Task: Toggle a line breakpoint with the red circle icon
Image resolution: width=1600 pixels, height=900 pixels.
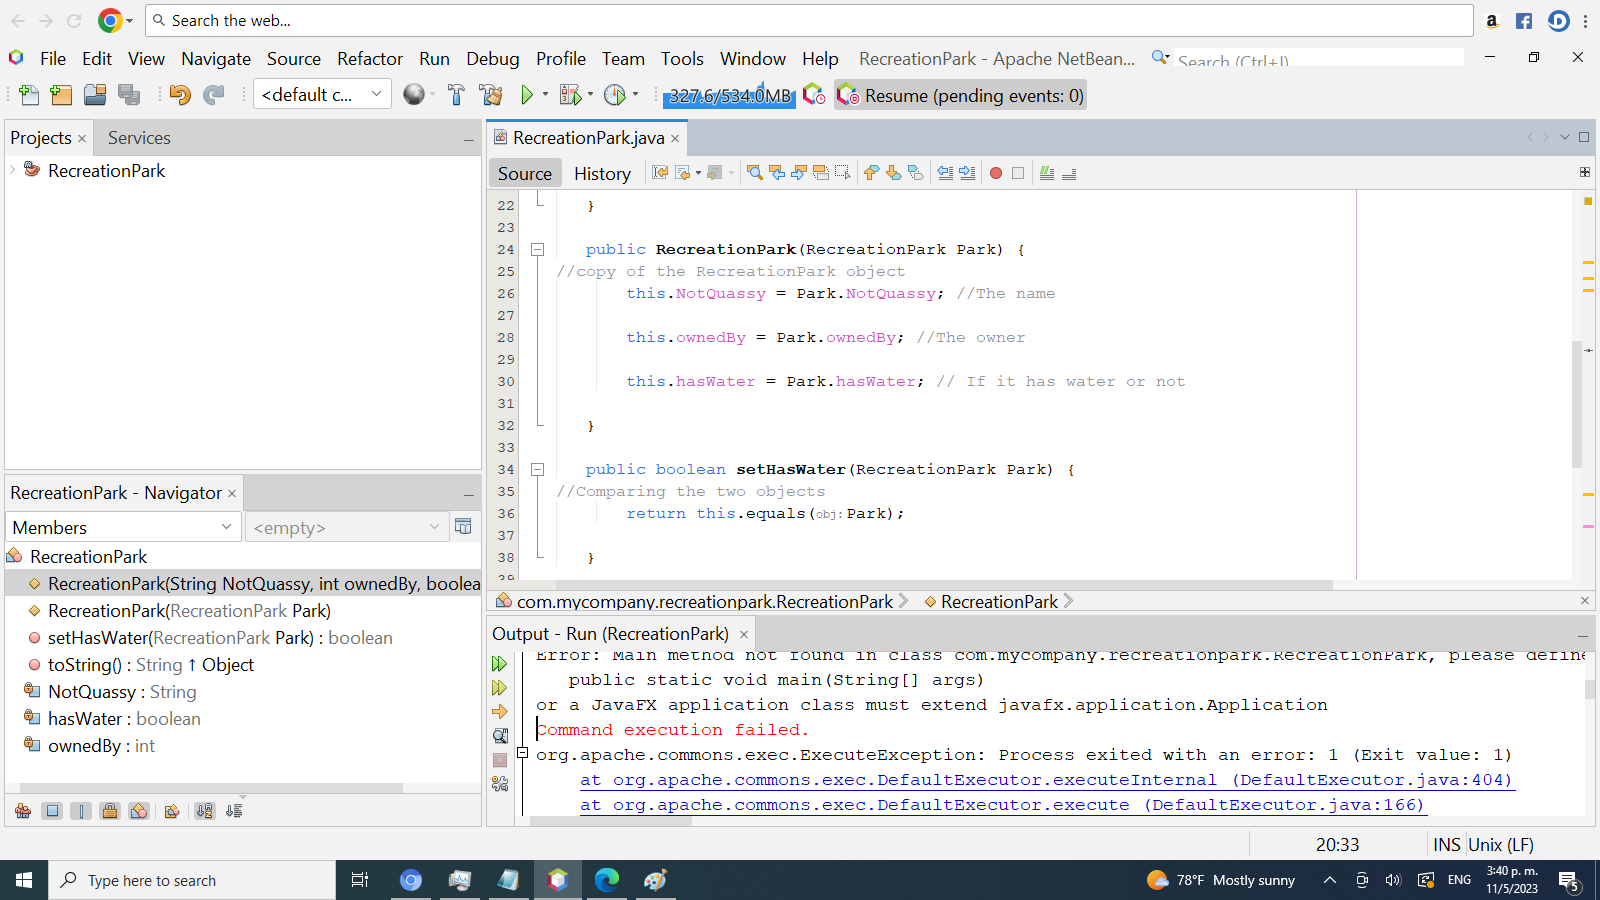Action: click(995, 172)
